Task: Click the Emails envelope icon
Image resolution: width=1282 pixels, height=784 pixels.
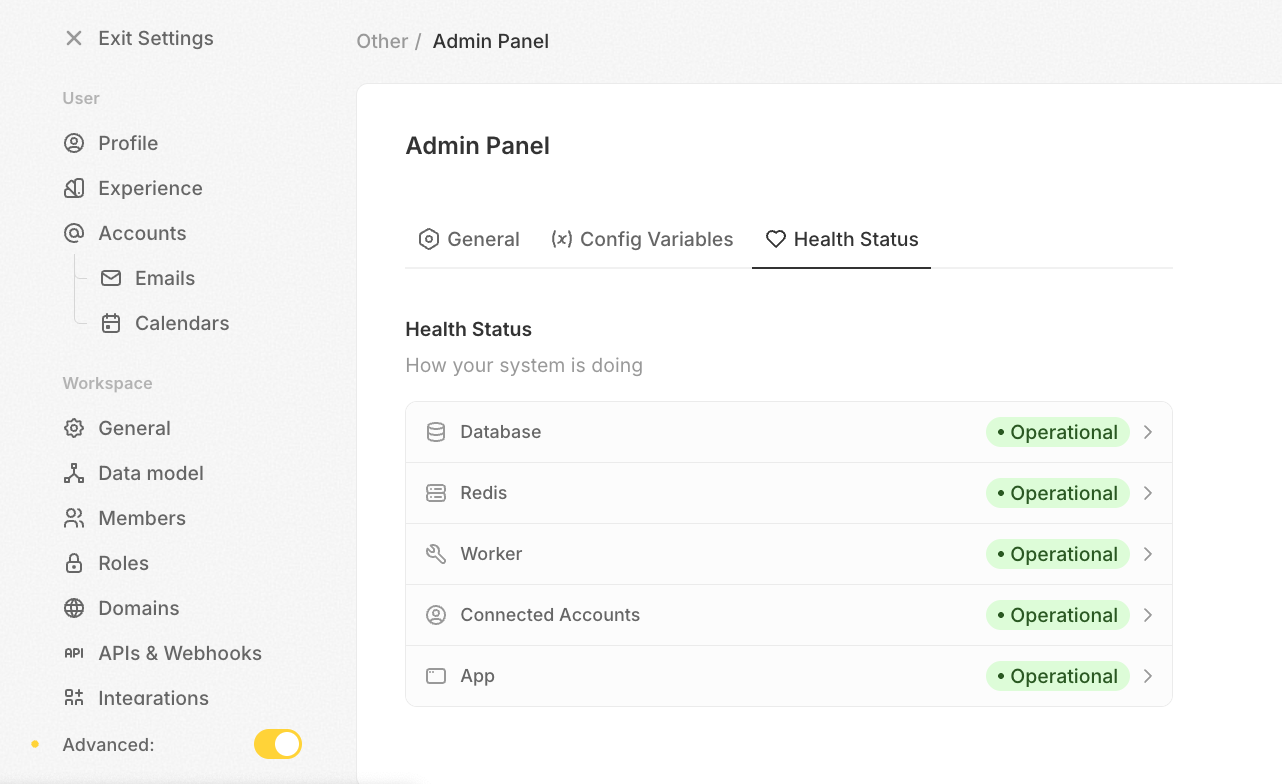Action: click(111, 278)
